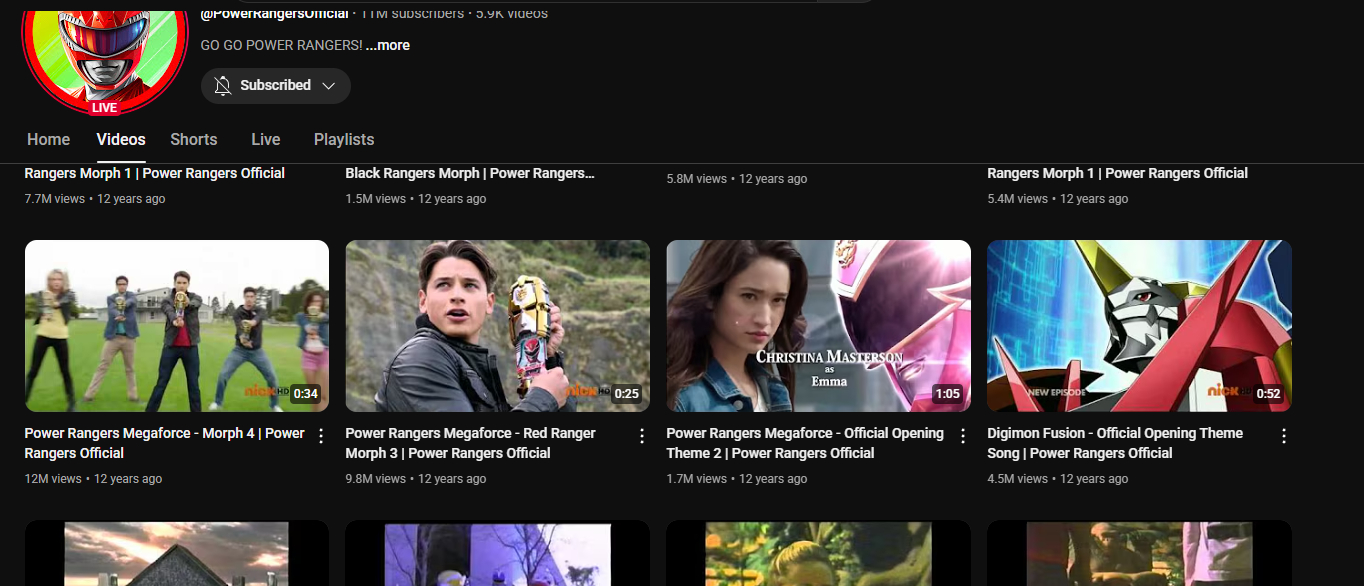Open Power Rangers Megaforce Morph 4 title link
Image resolution: width=1364 pixels, height=586 pixels.
tap(164, 443)
